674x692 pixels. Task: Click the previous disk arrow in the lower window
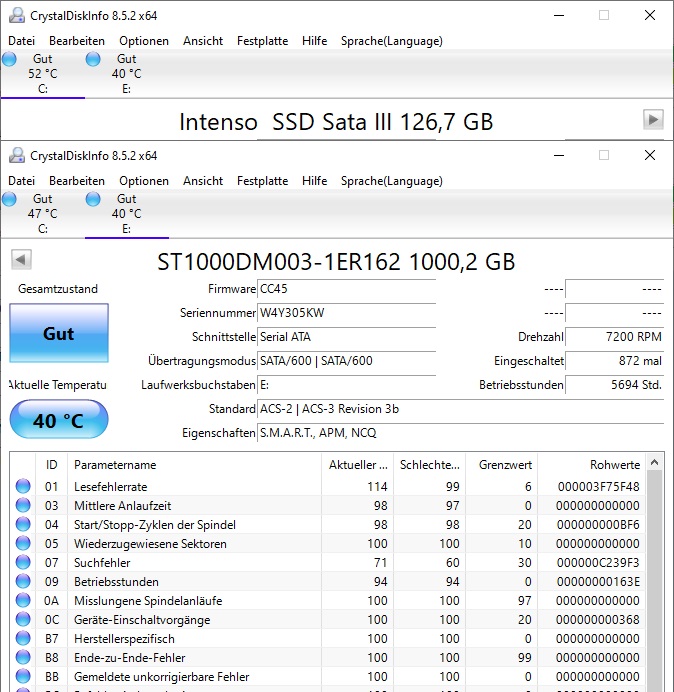(x=21, y=259)
